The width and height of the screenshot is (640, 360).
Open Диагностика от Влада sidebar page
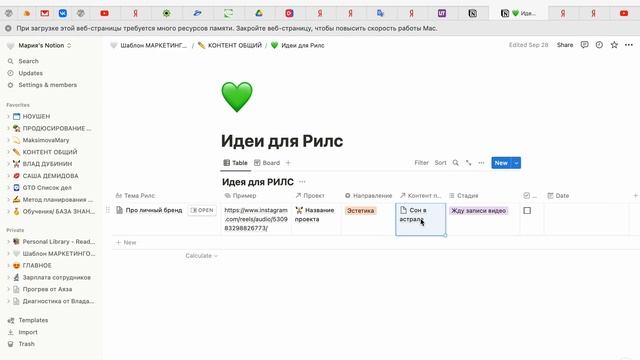[x=53, y=301]
